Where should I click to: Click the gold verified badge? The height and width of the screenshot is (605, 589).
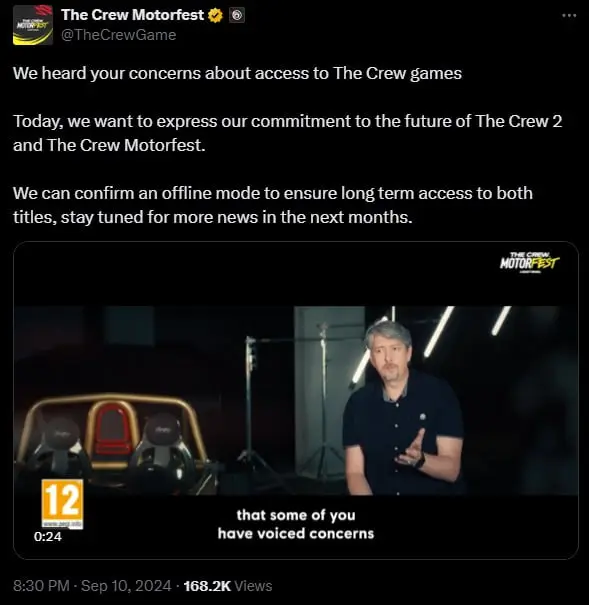[216, 15]
